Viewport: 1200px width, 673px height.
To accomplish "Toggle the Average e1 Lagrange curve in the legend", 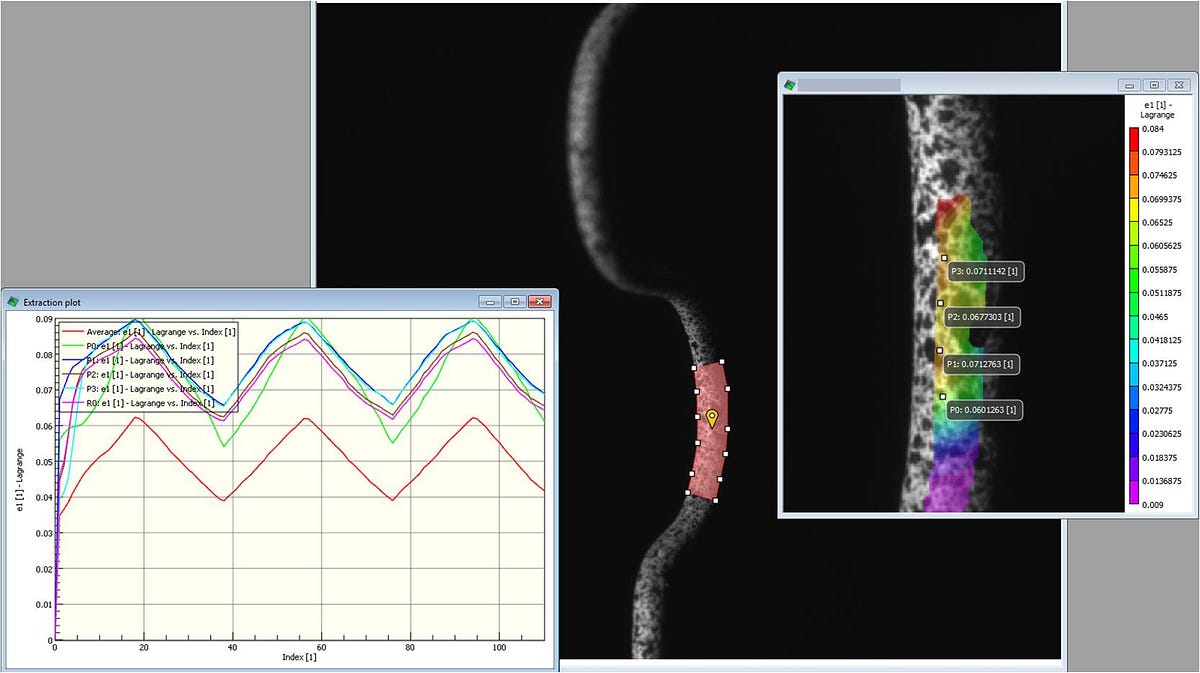I will 160,331.
